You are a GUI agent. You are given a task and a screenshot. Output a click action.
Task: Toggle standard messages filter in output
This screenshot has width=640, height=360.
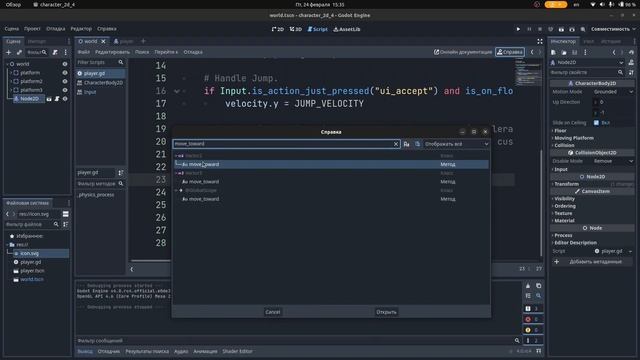(532, 309)
